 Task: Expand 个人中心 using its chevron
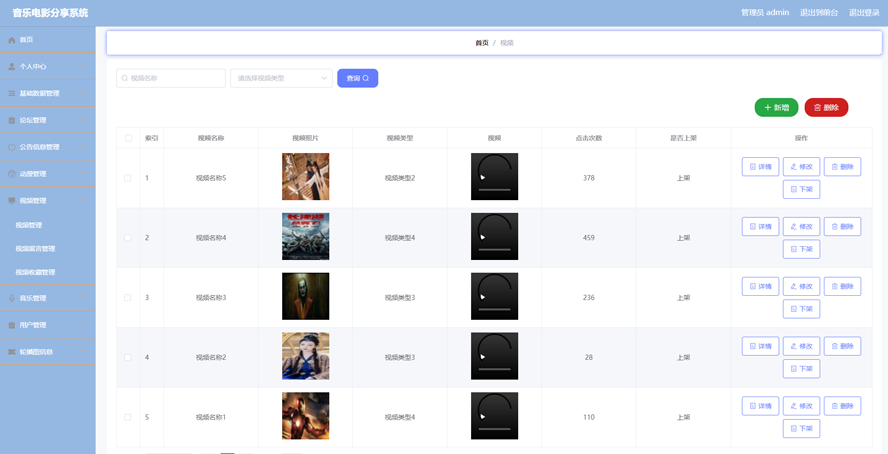point(84,67)
